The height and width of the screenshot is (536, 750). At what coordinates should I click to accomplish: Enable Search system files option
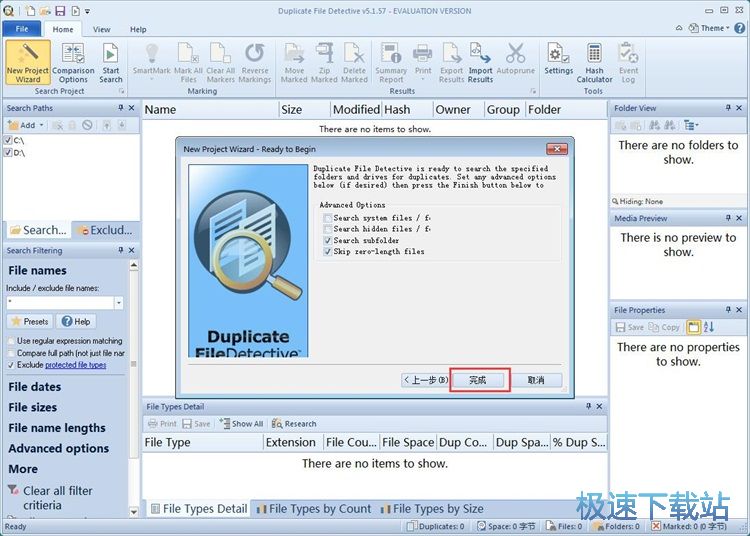(x=328, y=218)
